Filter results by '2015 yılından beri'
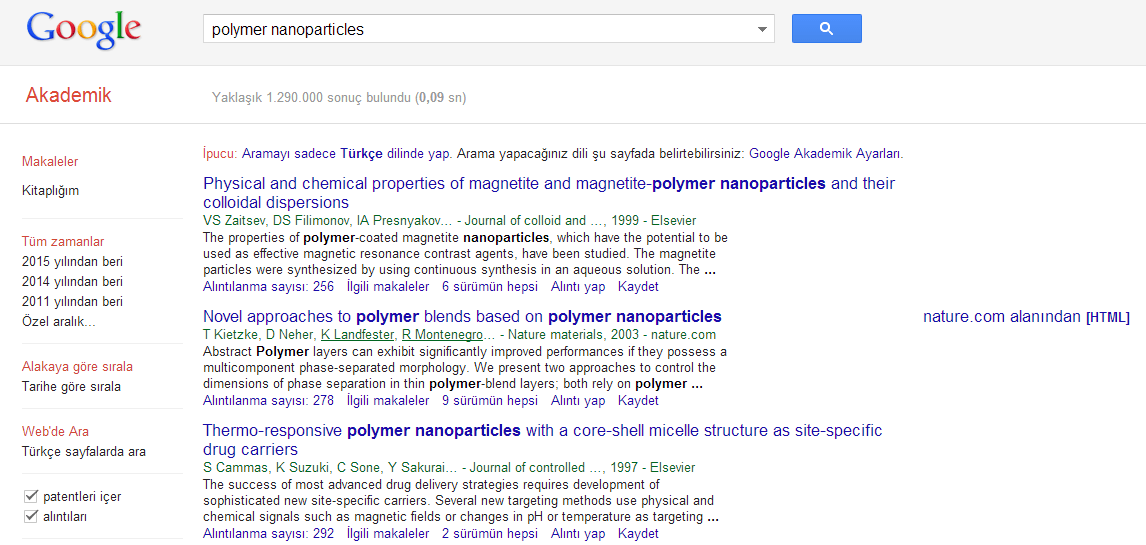The width and height of the screenshot is (1146, 545). (72, 261)
